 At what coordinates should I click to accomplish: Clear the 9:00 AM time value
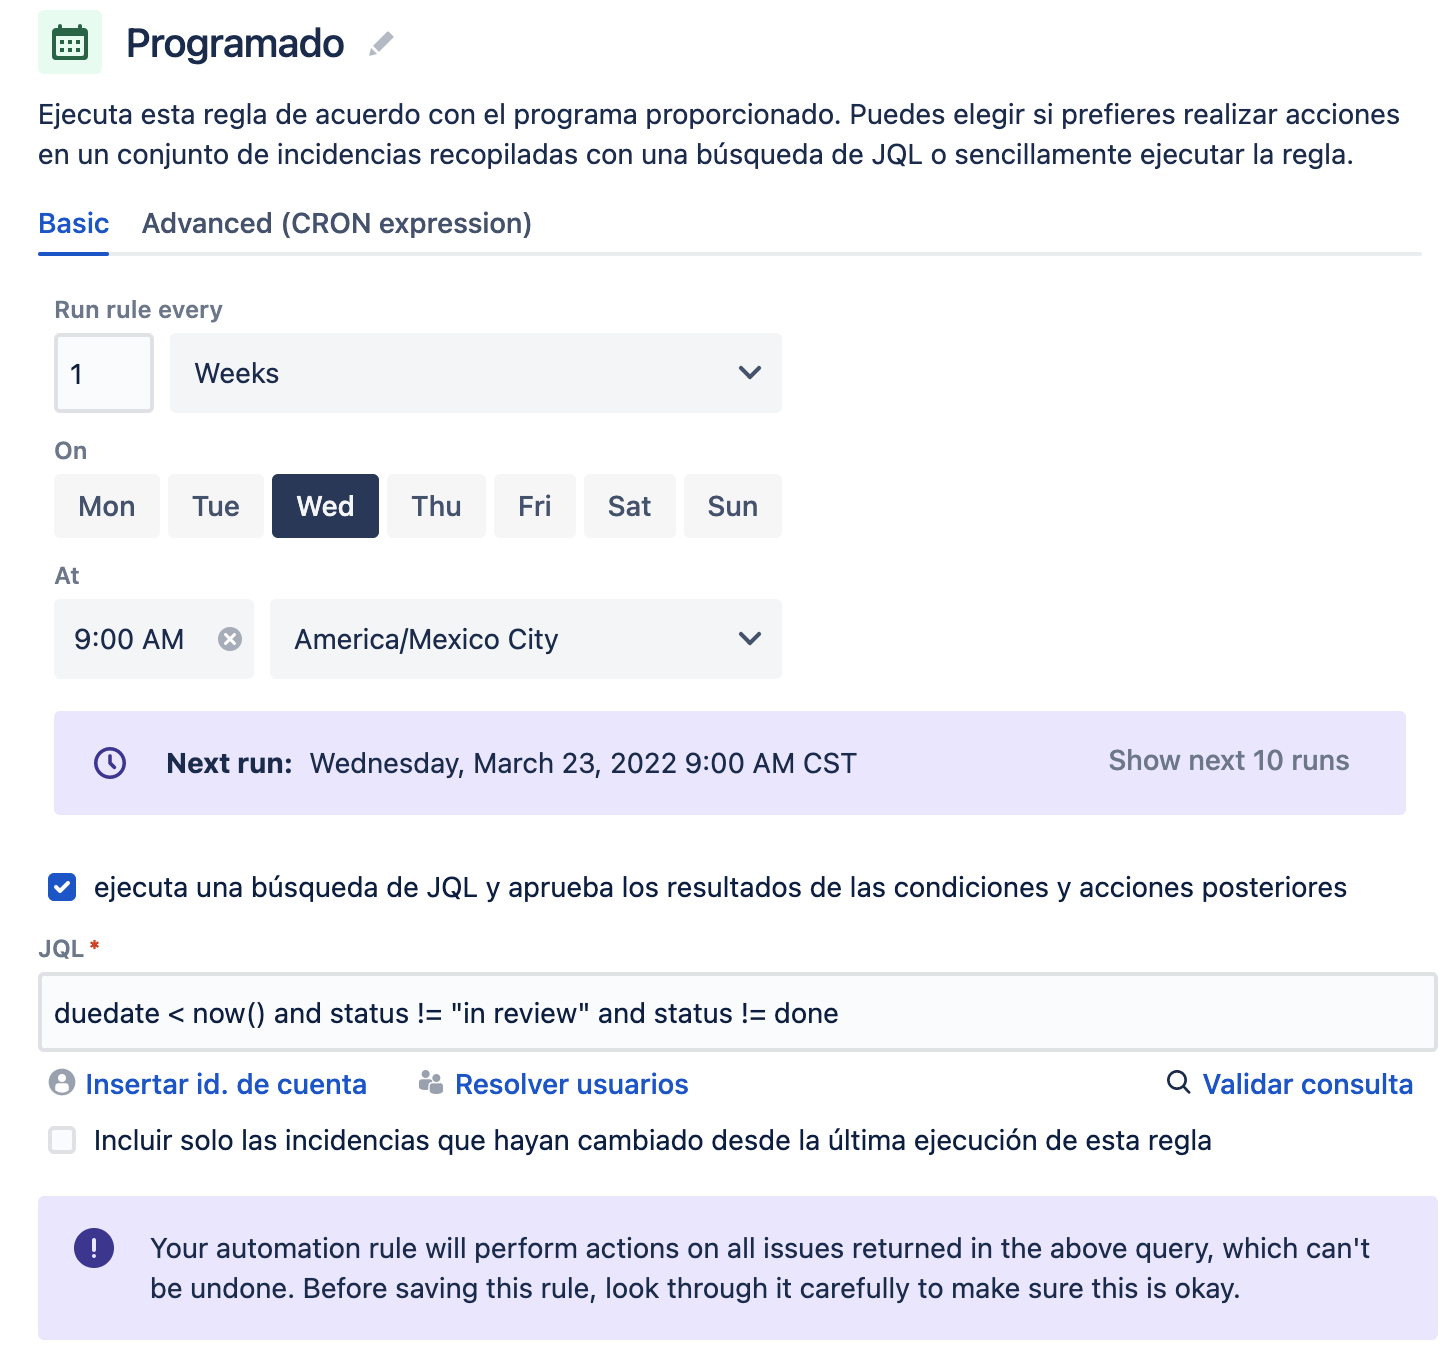pos(230,639)
